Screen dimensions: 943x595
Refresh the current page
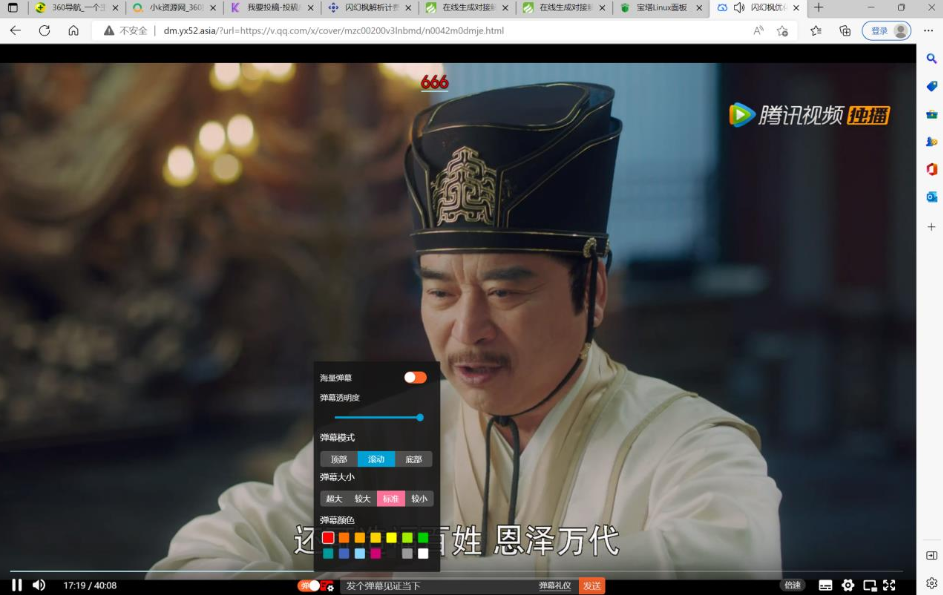coord(45,31)
